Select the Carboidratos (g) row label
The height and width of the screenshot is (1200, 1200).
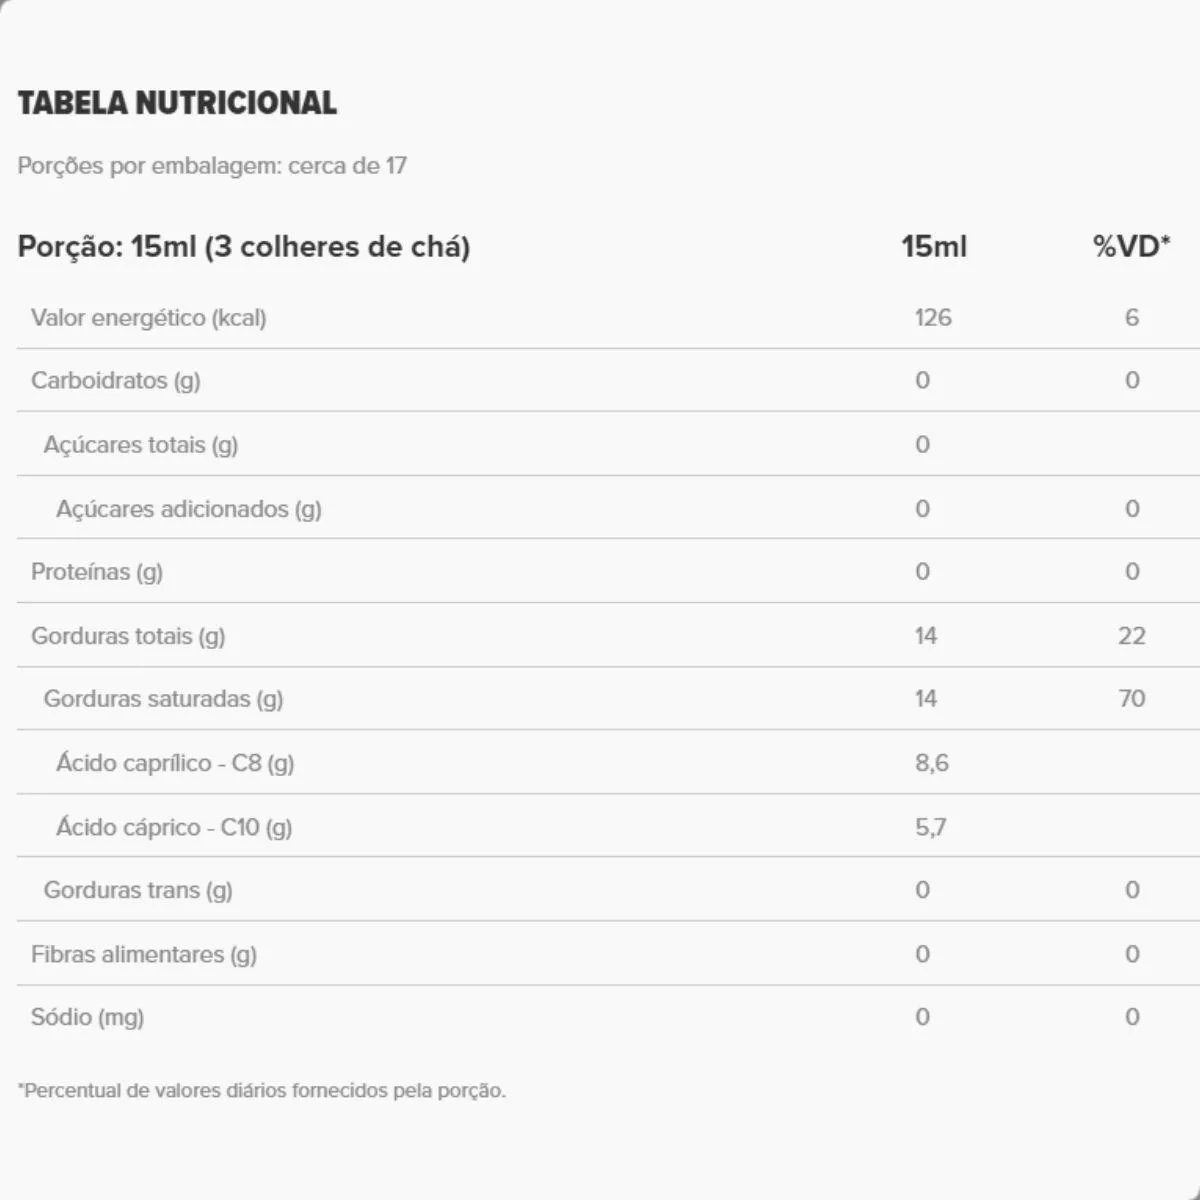pyautogui.click(x=116, y=380)
